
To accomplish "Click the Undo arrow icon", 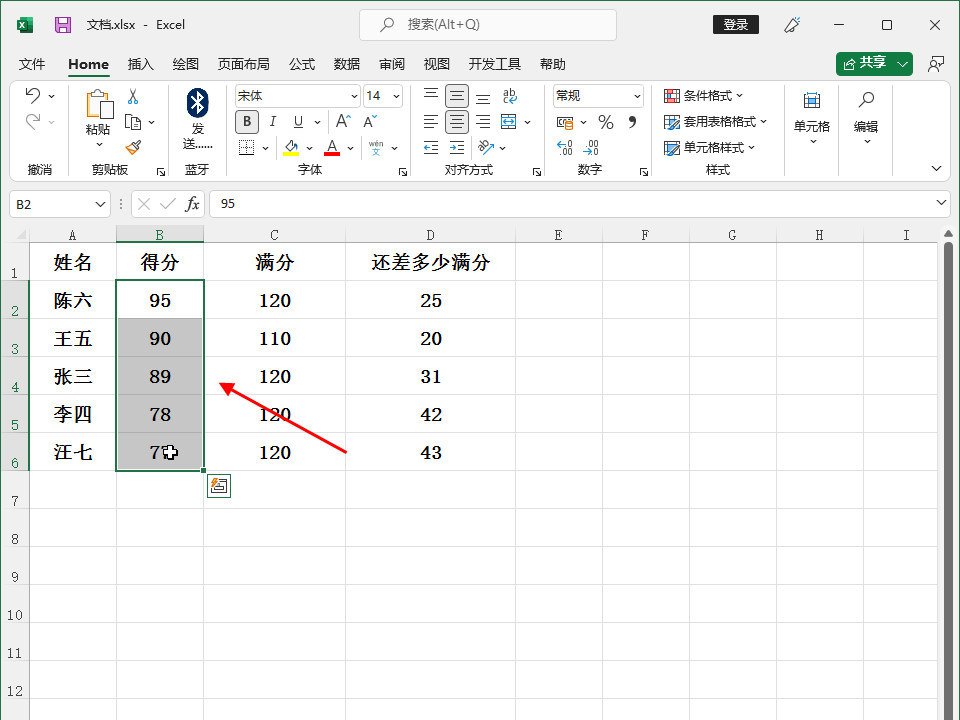I will (x=33, y=96).
